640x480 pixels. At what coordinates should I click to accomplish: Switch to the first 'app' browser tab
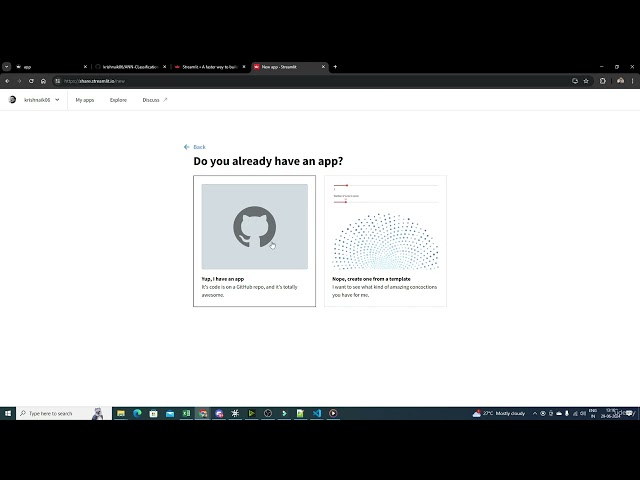[x=51, y=67]
